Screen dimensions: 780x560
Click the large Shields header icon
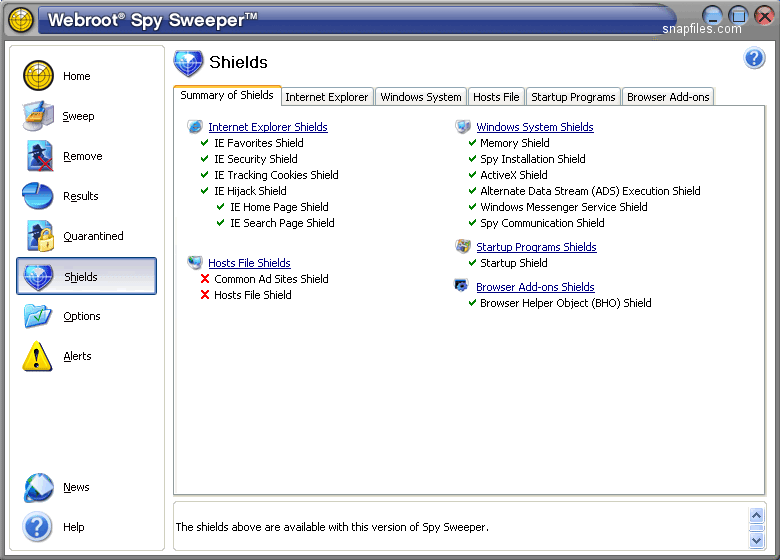(188, 63)
